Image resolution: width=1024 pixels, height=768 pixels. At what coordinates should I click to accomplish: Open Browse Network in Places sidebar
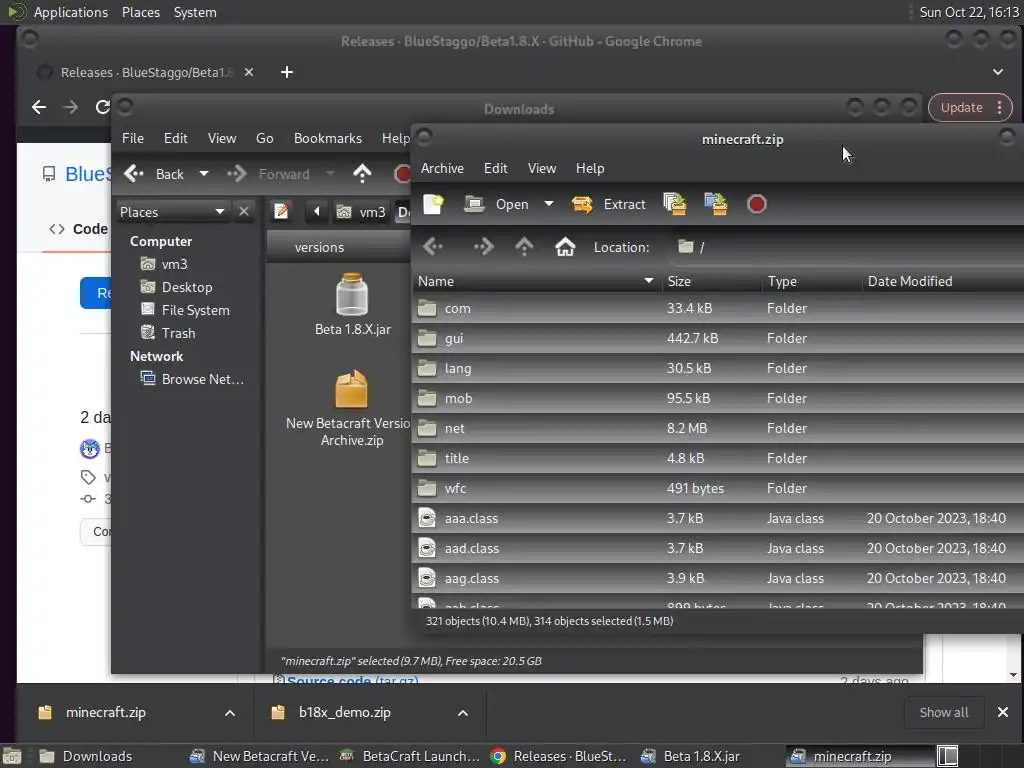pyautogui.click(x=193, y=379)
